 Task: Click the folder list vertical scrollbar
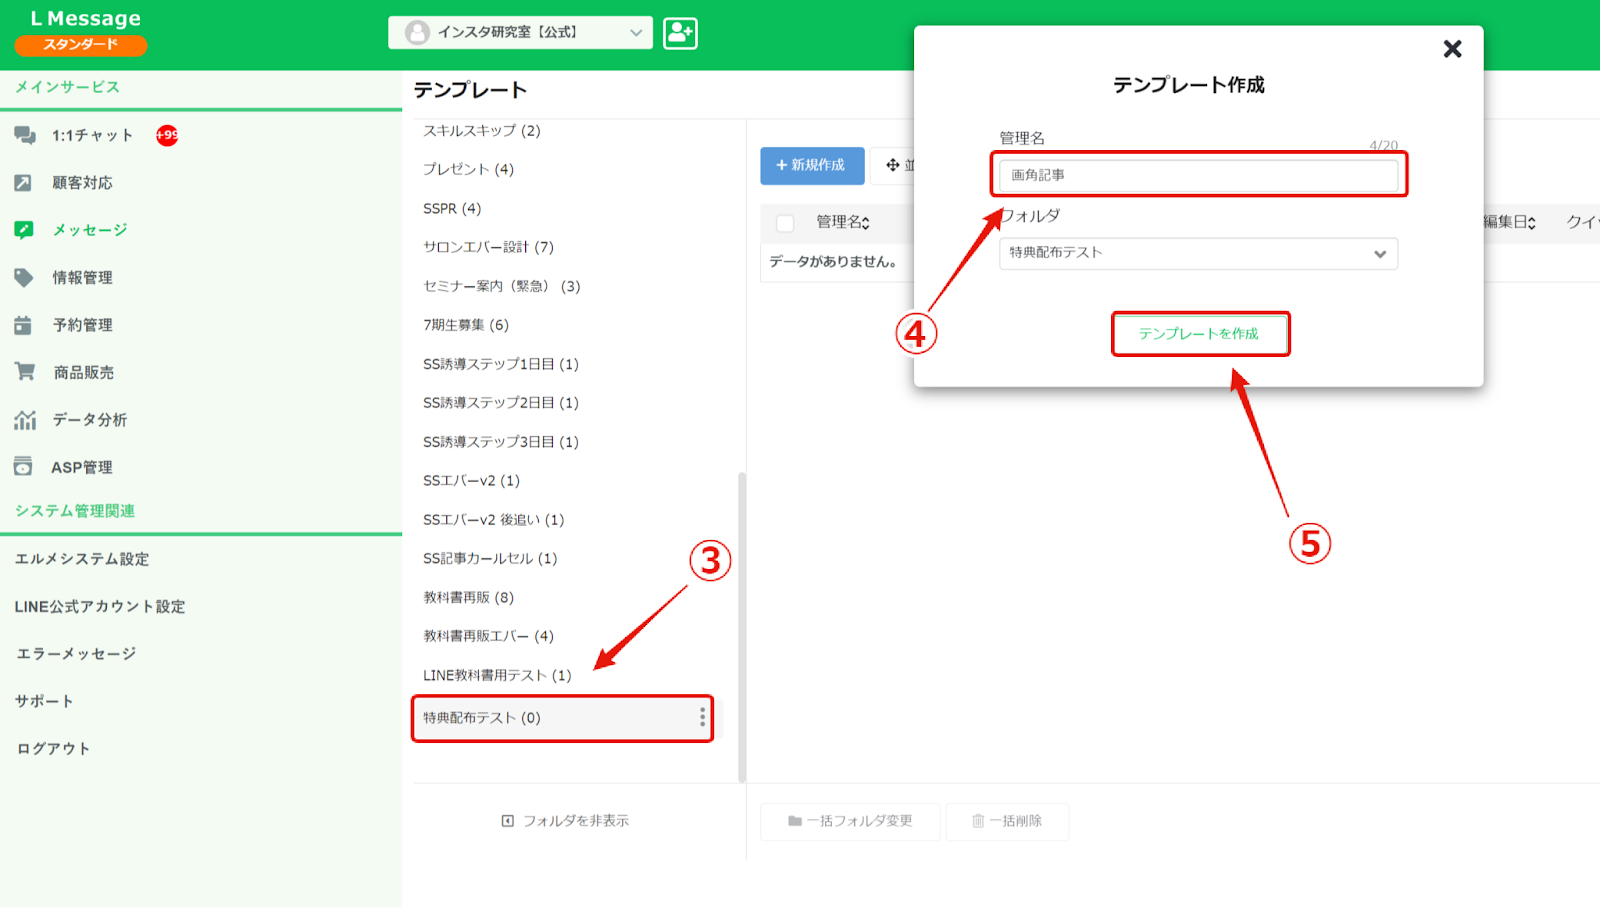pyautogui.click(x=742, y=627)
